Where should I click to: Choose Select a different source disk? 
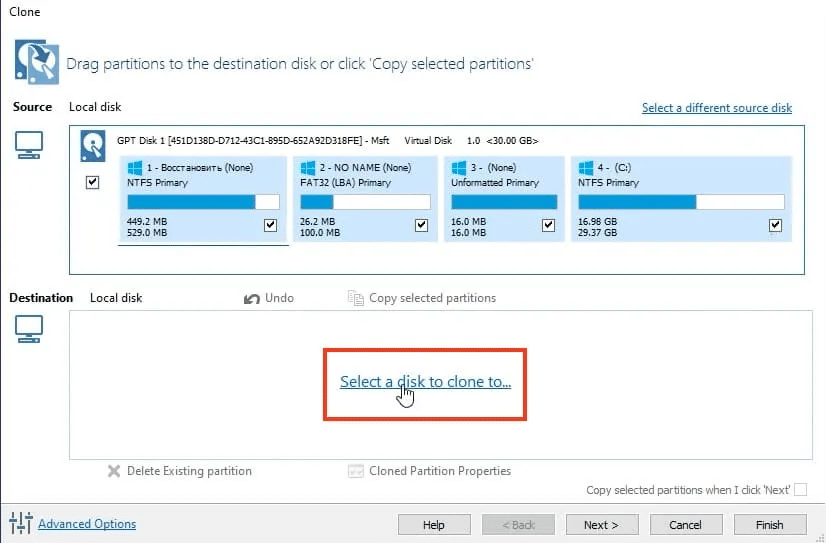coord(716,108)
